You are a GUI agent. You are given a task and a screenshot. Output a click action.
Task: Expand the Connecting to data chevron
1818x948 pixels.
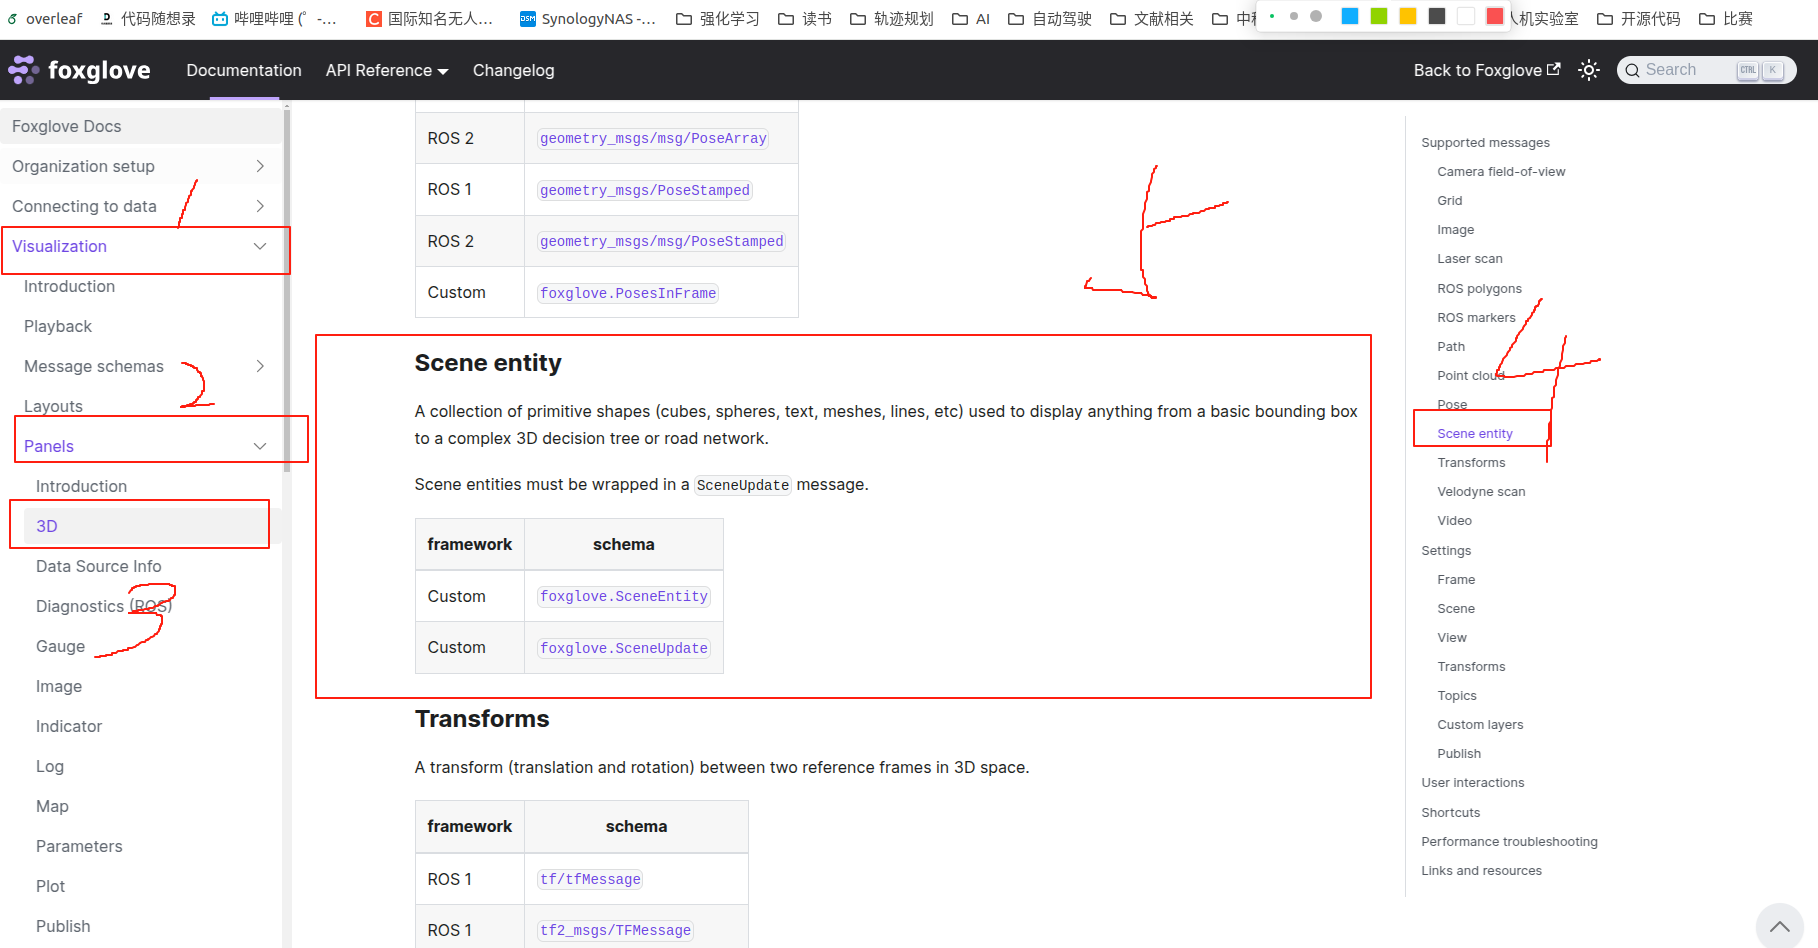pos(260,206)
